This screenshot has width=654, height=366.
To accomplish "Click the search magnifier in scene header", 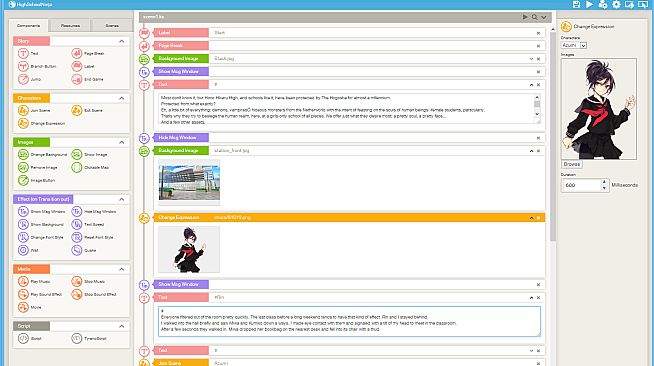I will pyautogui.click(x=534, y=17).
